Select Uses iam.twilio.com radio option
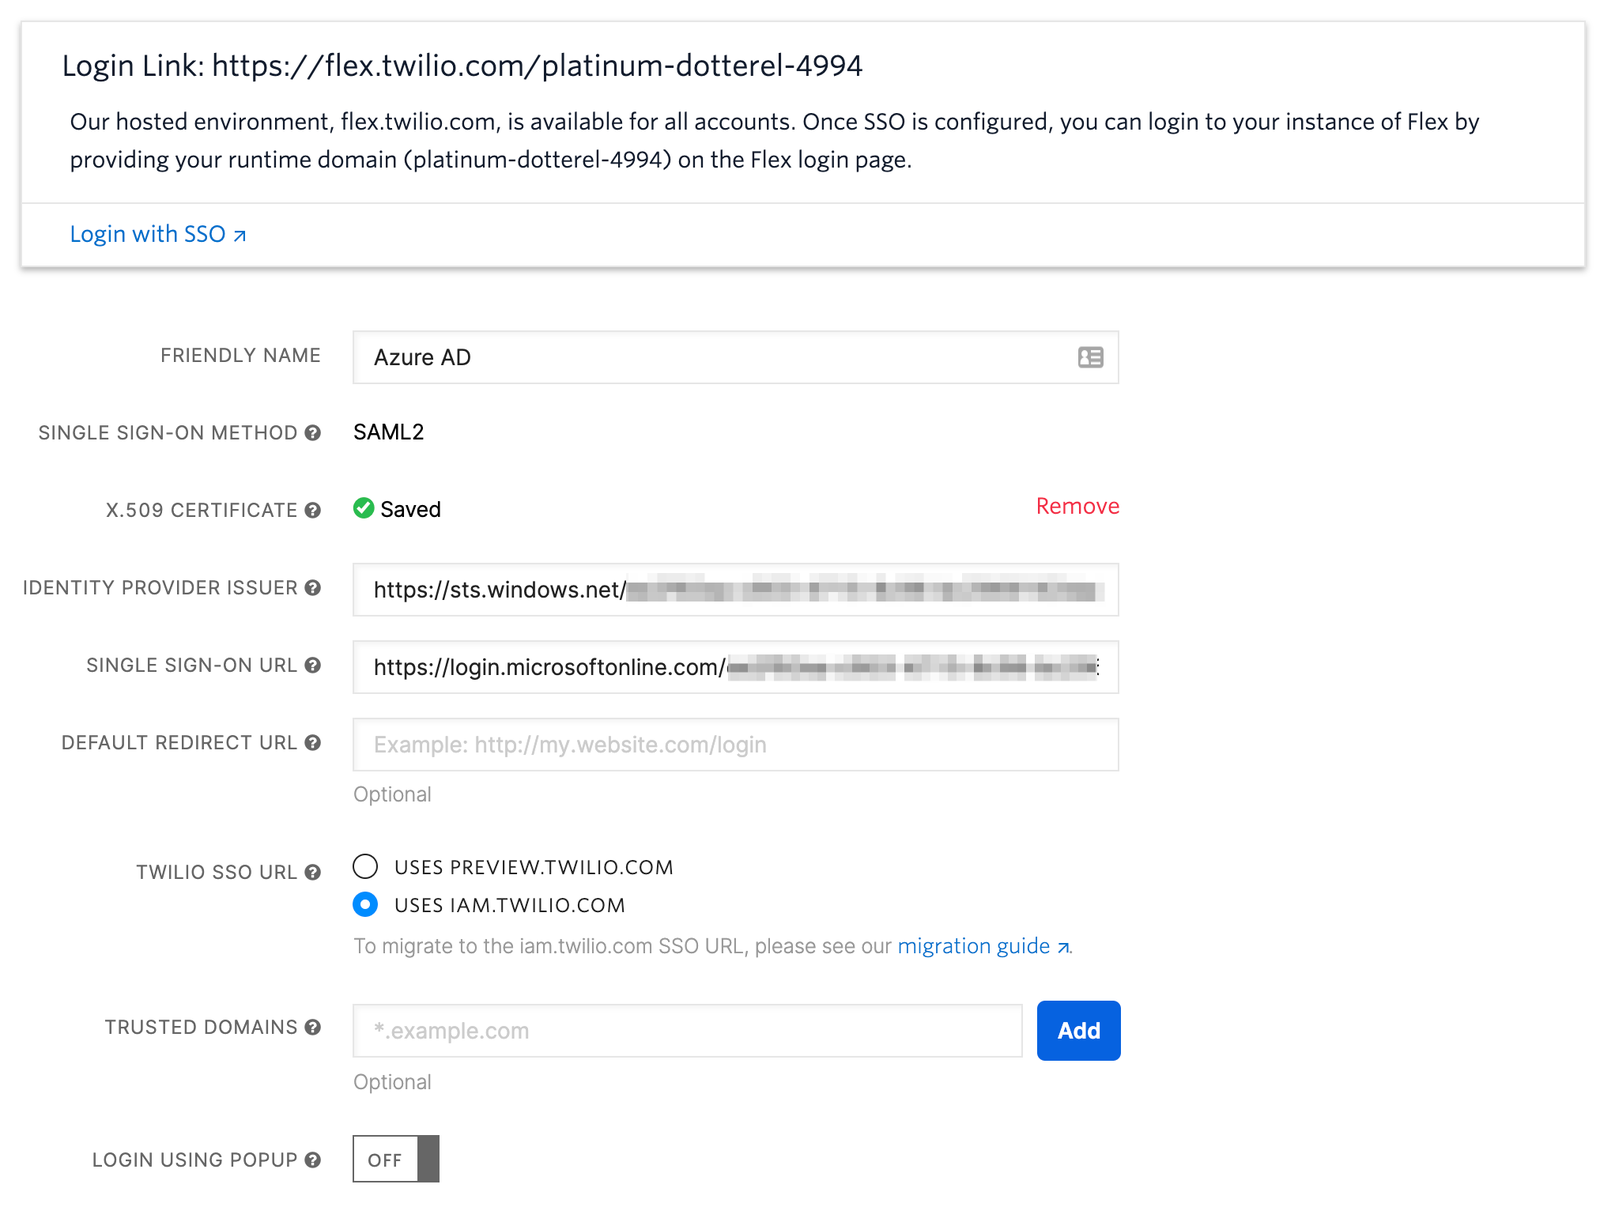 tap(366, 905)
